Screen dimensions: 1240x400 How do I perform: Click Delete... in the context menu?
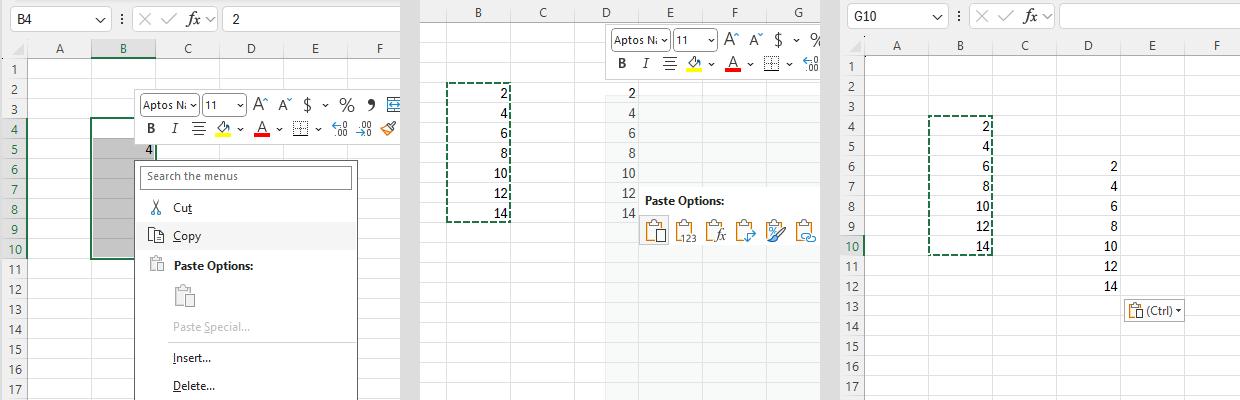[x=193, y=386]
